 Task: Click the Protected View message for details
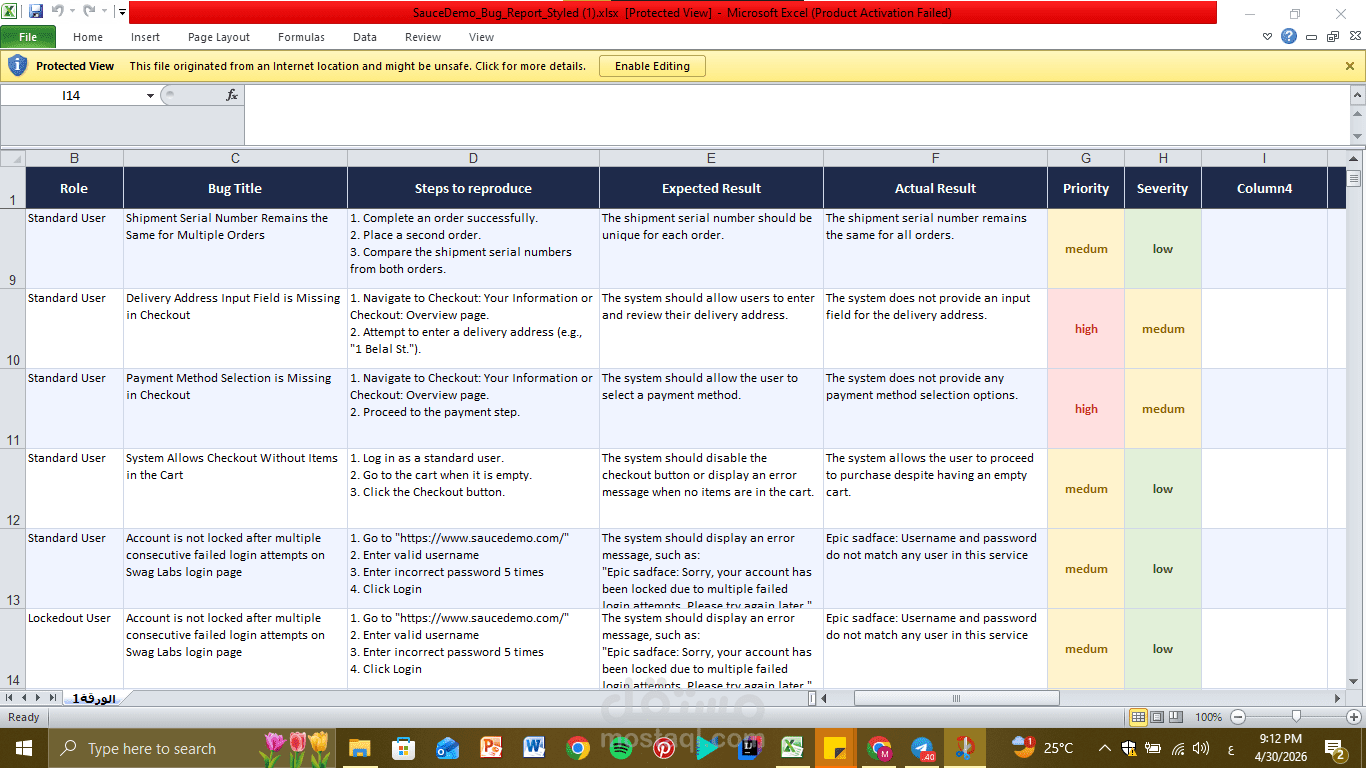[x=357, y=66]
